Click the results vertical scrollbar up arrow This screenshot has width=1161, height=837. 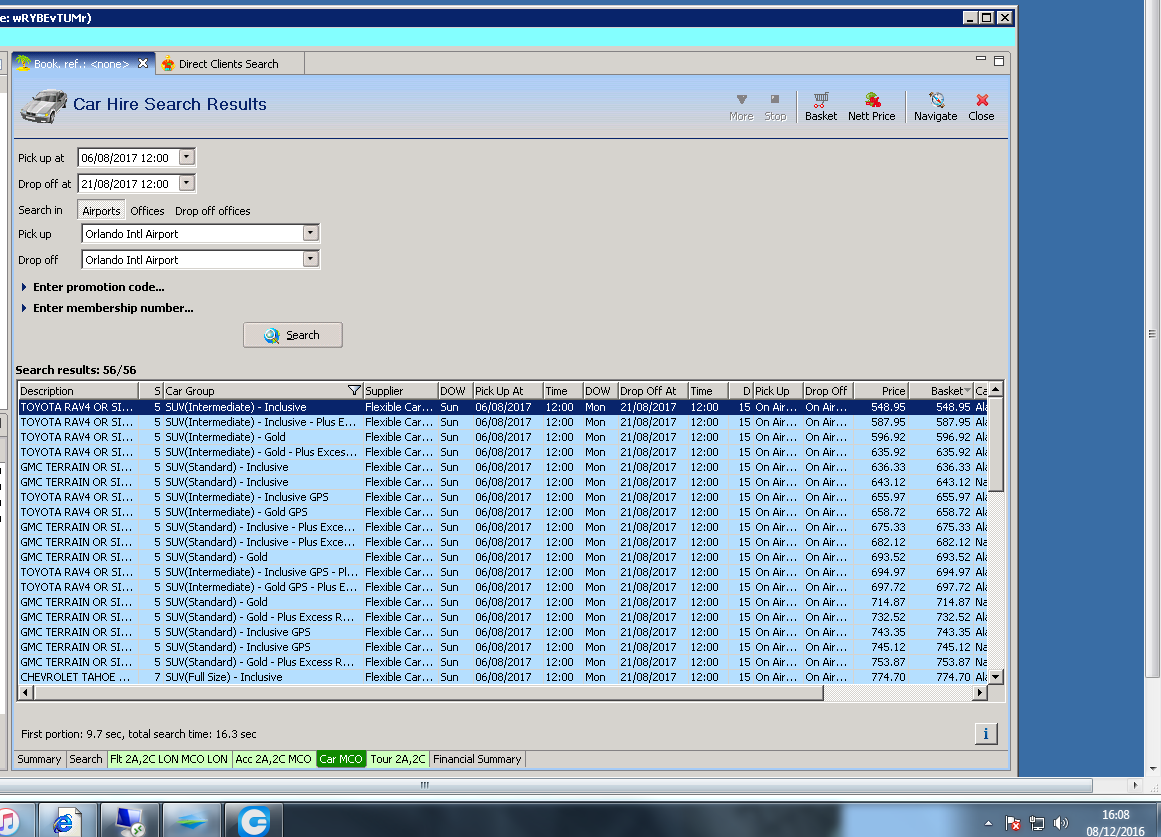[996, 389]
